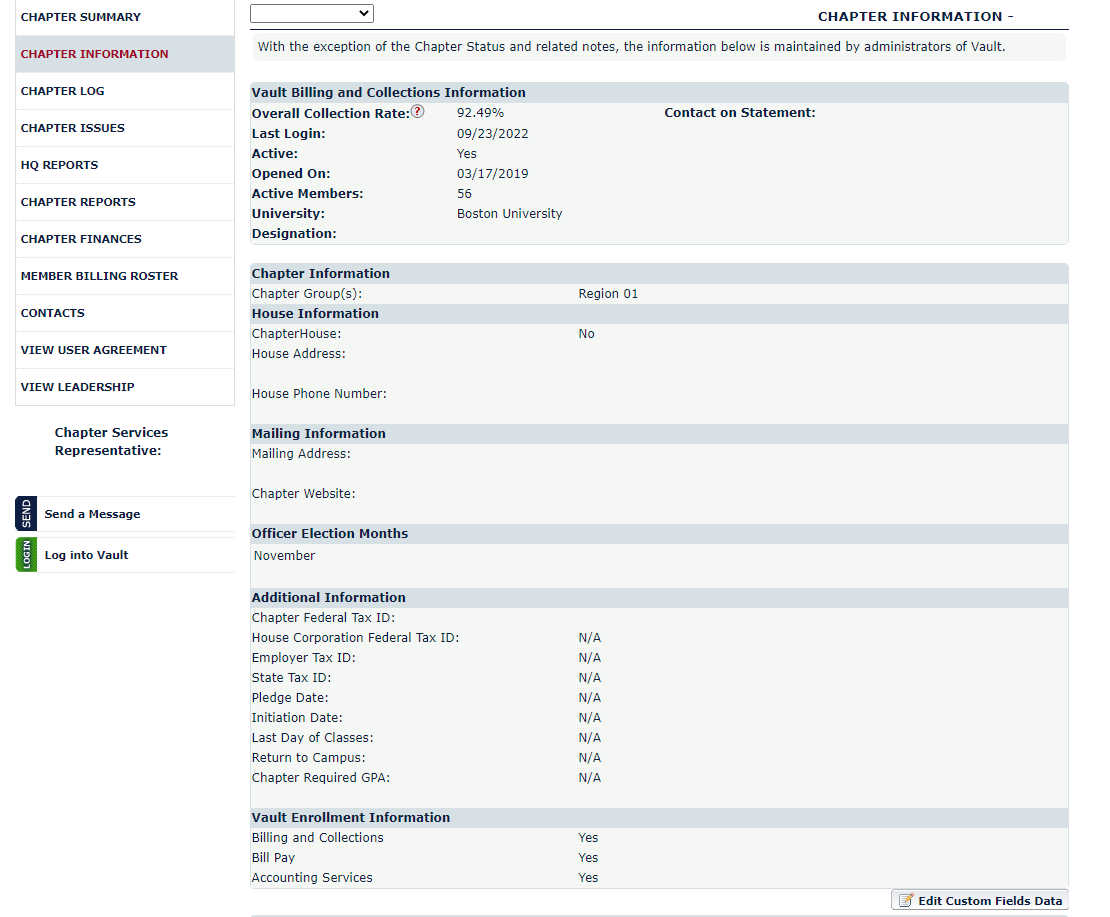
Task: Click the Region 01 chapter group value
Action: coord(607,293)
